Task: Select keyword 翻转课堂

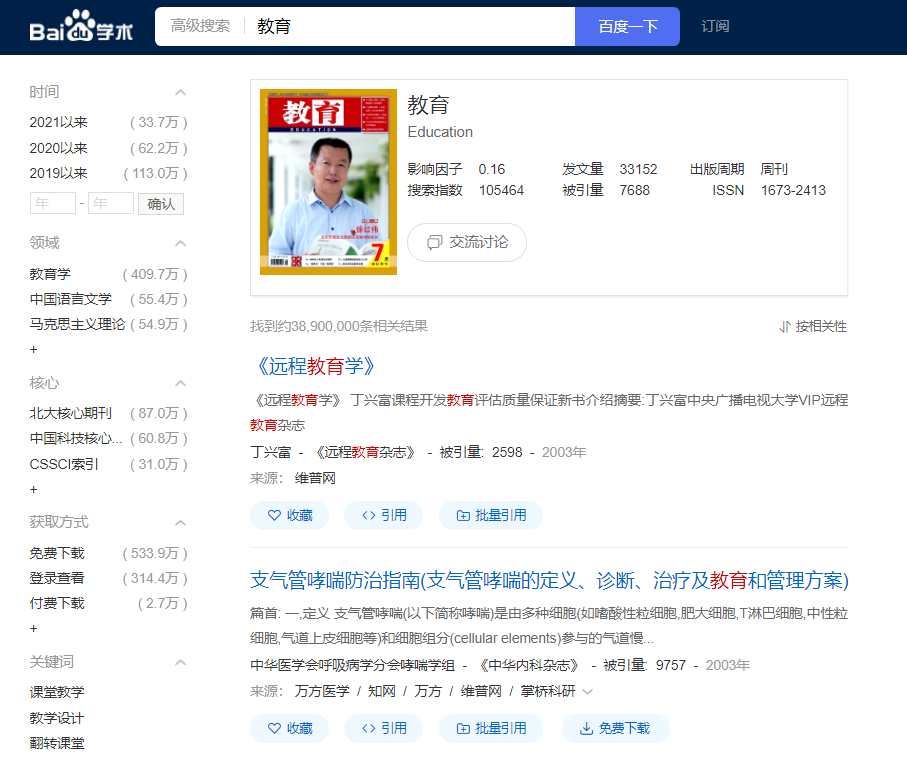Action: [57, 744]
